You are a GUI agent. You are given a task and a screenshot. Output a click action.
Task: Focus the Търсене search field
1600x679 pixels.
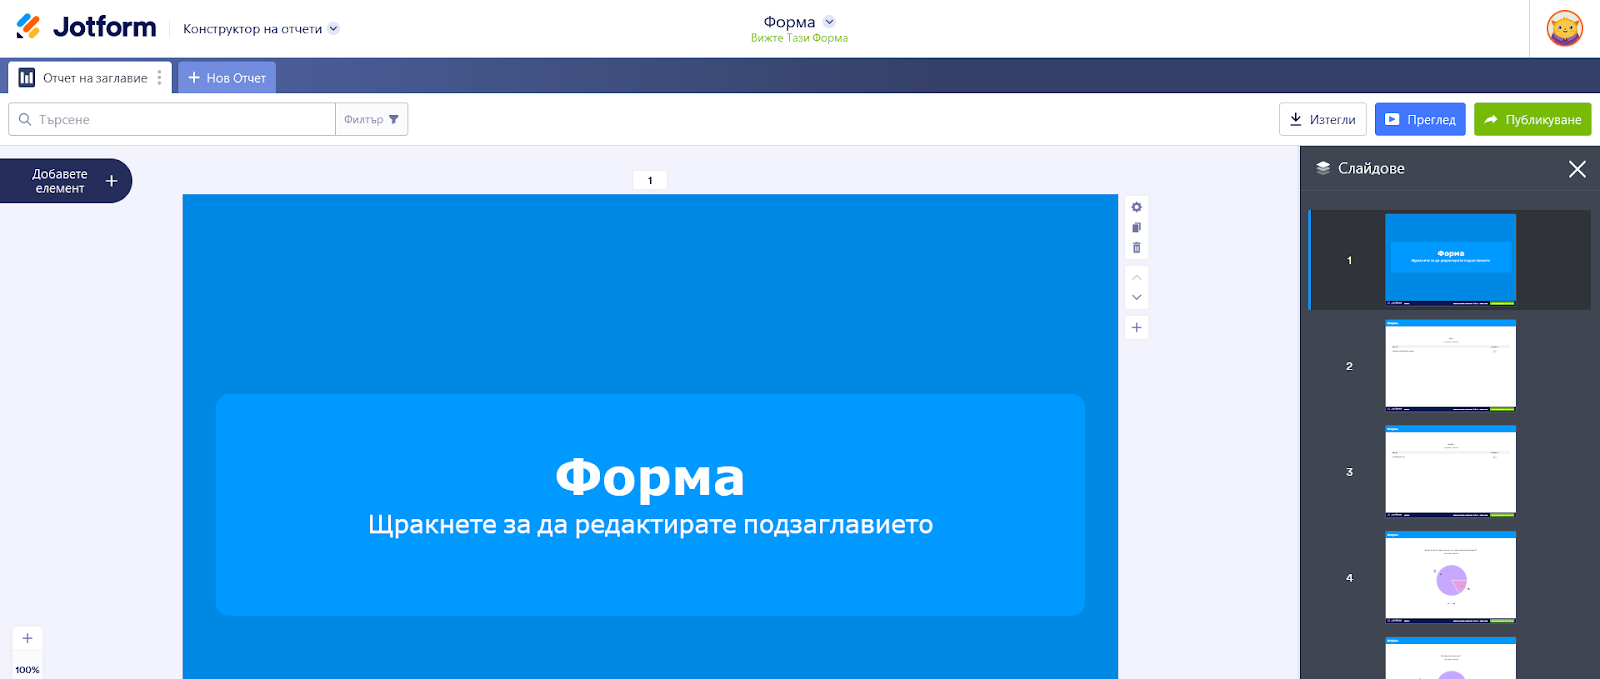(172, 119)
